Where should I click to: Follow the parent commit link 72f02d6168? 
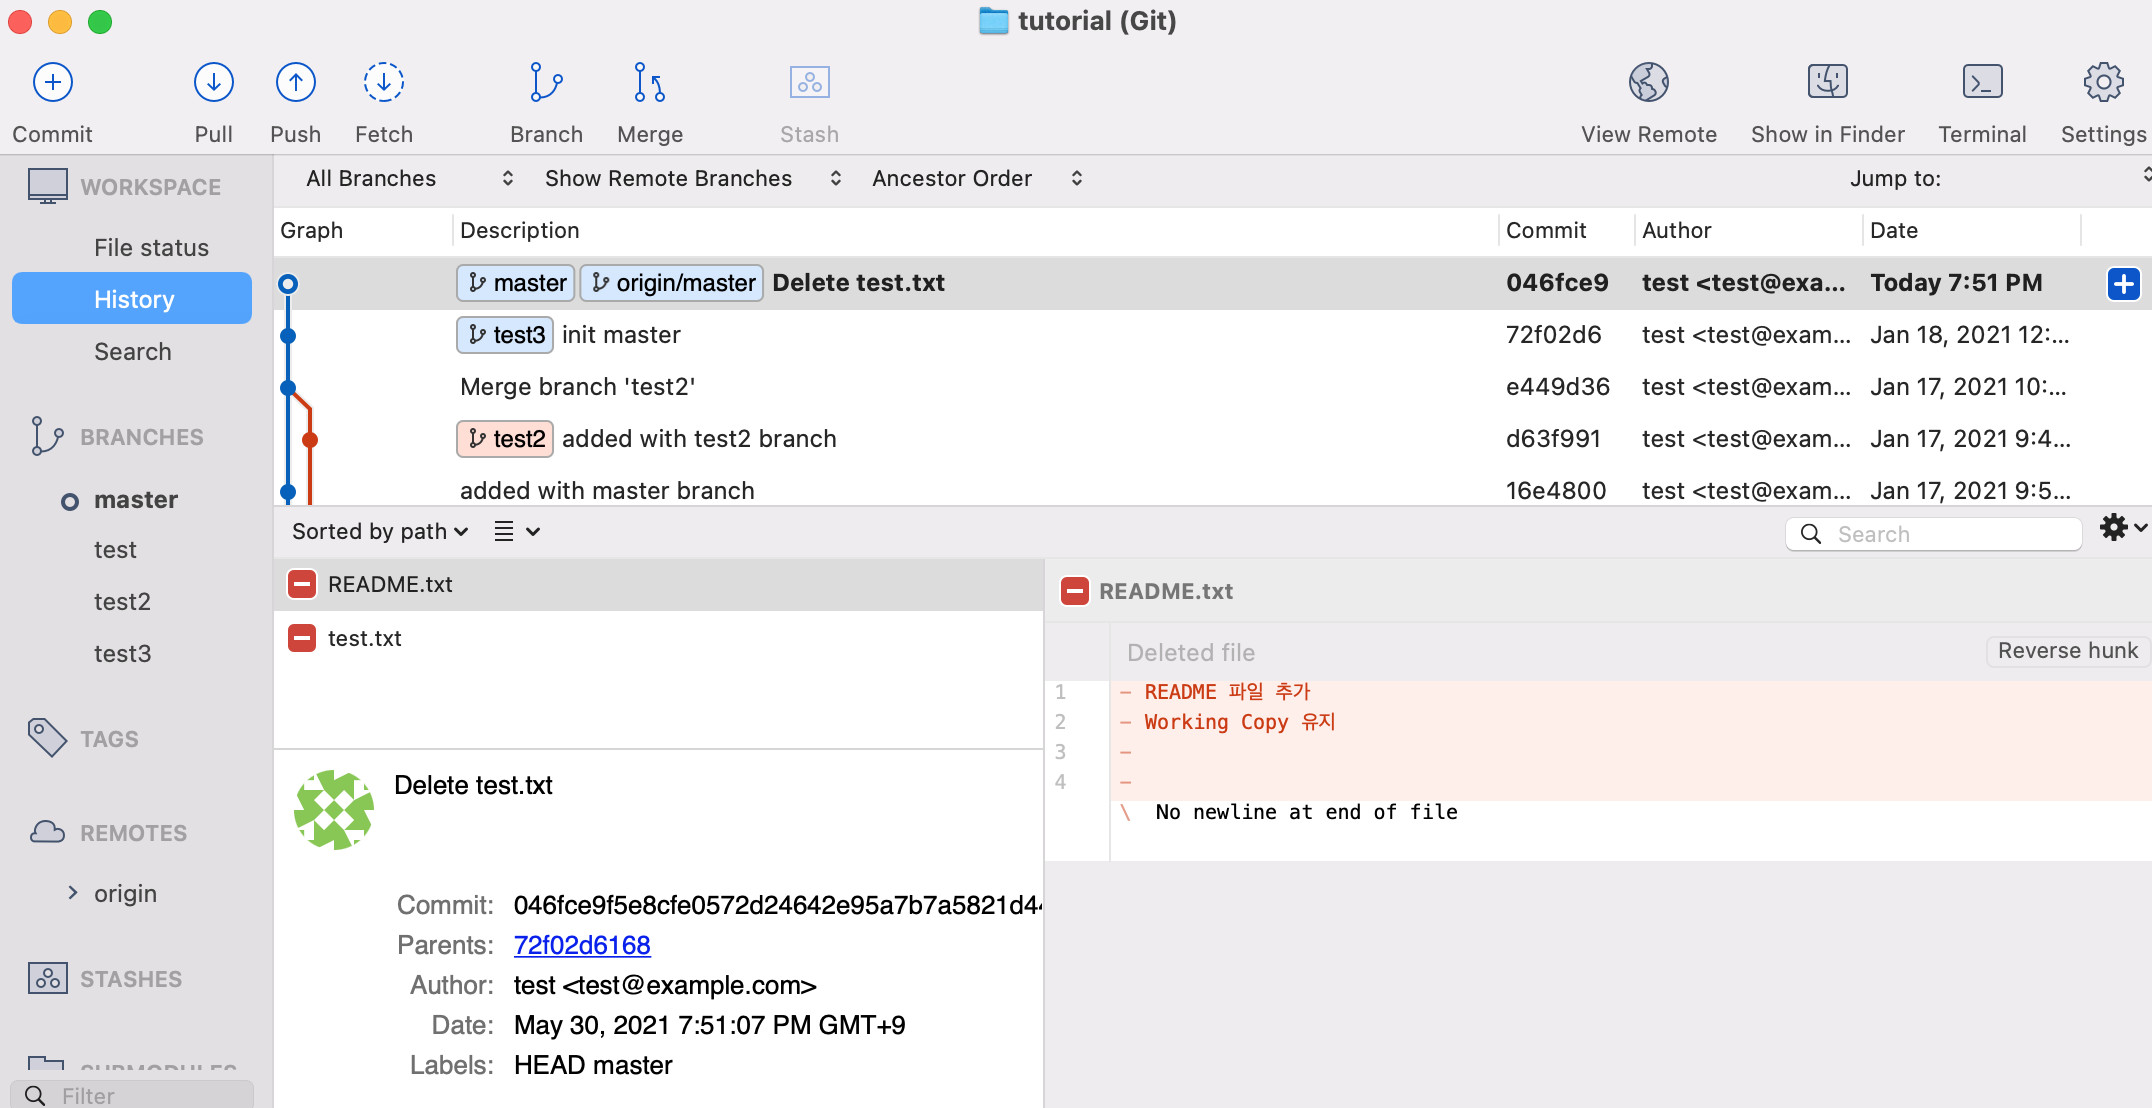click(x=581, y=945)
